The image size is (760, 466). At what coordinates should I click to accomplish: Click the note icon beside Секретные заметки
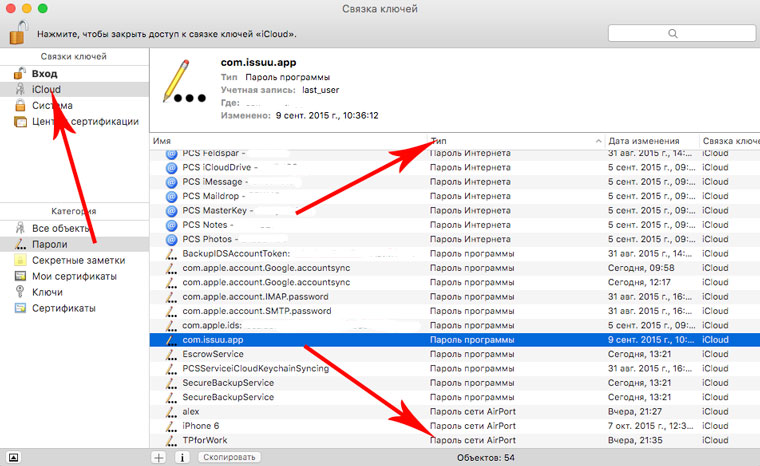(20, 260)
